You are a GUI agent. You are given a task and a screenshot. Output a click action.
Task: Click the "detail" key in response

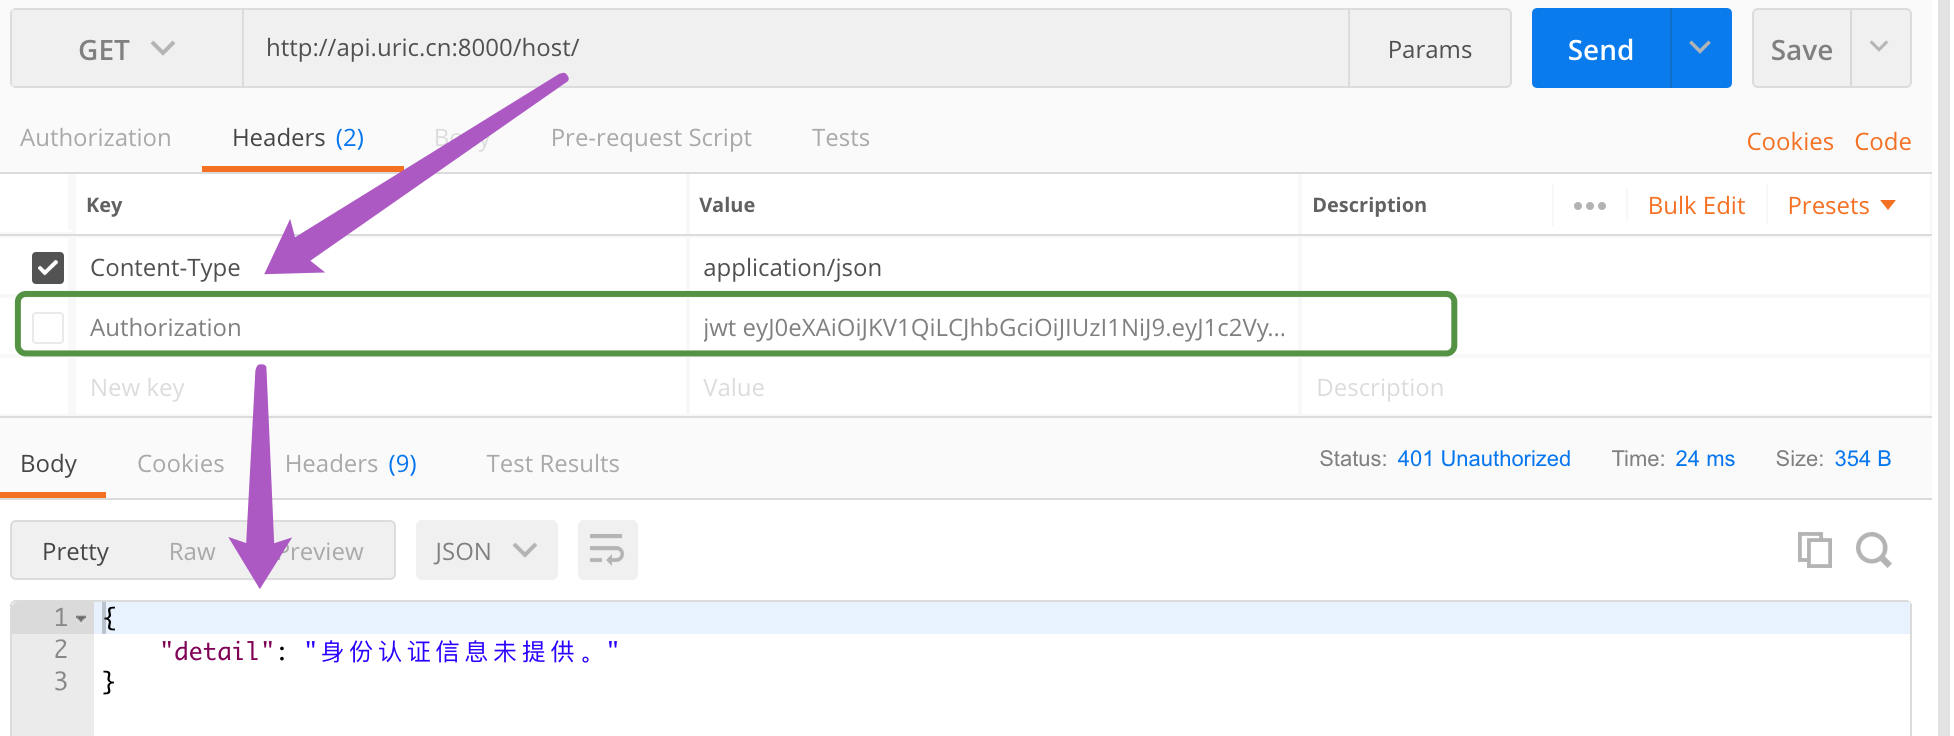217,651
